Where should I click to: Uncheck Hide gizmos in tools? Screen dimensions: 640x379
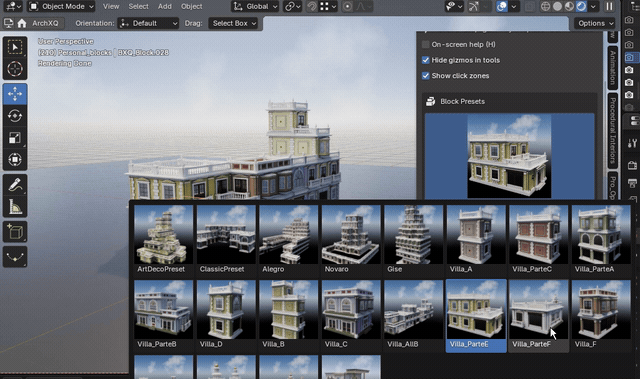(426, 60)
